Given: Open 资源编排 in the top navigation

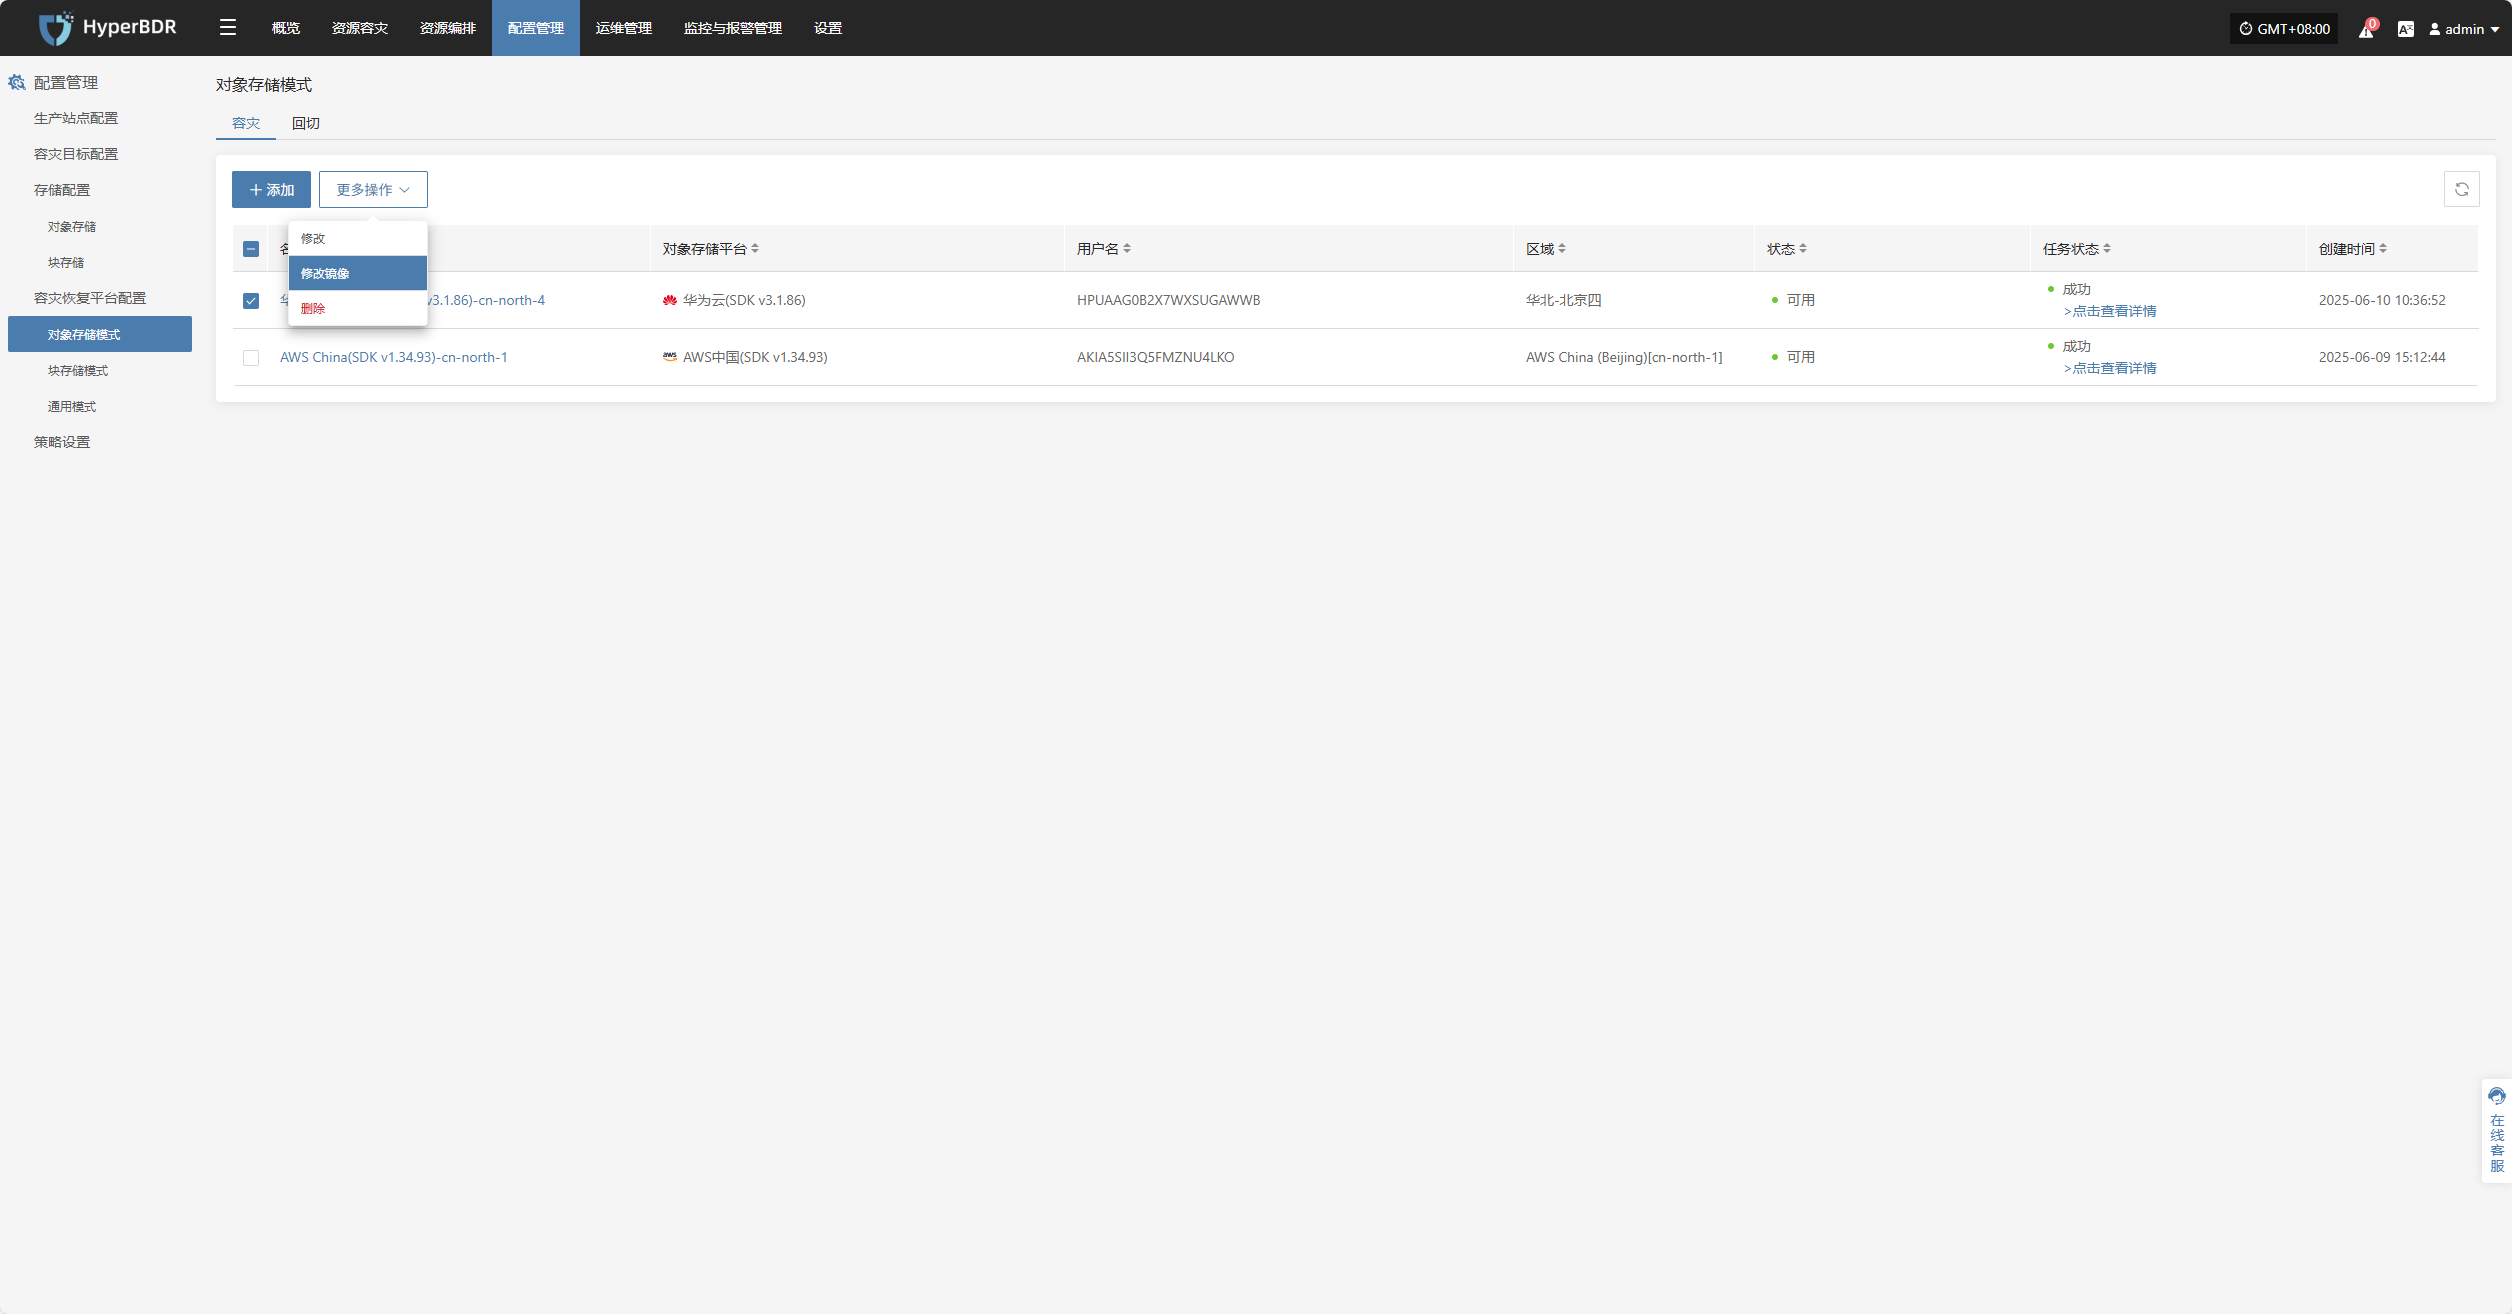Looking at the screenshot, I should [448, 28].
